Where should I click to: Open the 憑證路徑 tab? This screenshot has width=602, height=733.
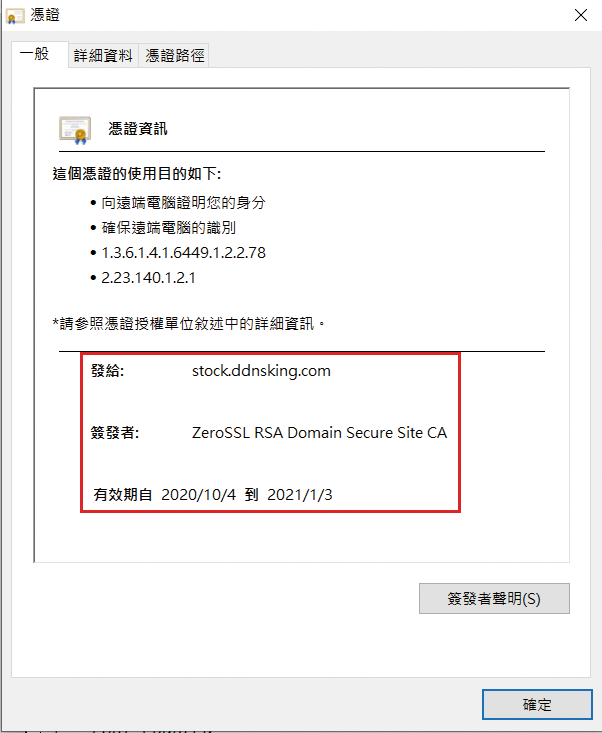(x=175, y=56)
